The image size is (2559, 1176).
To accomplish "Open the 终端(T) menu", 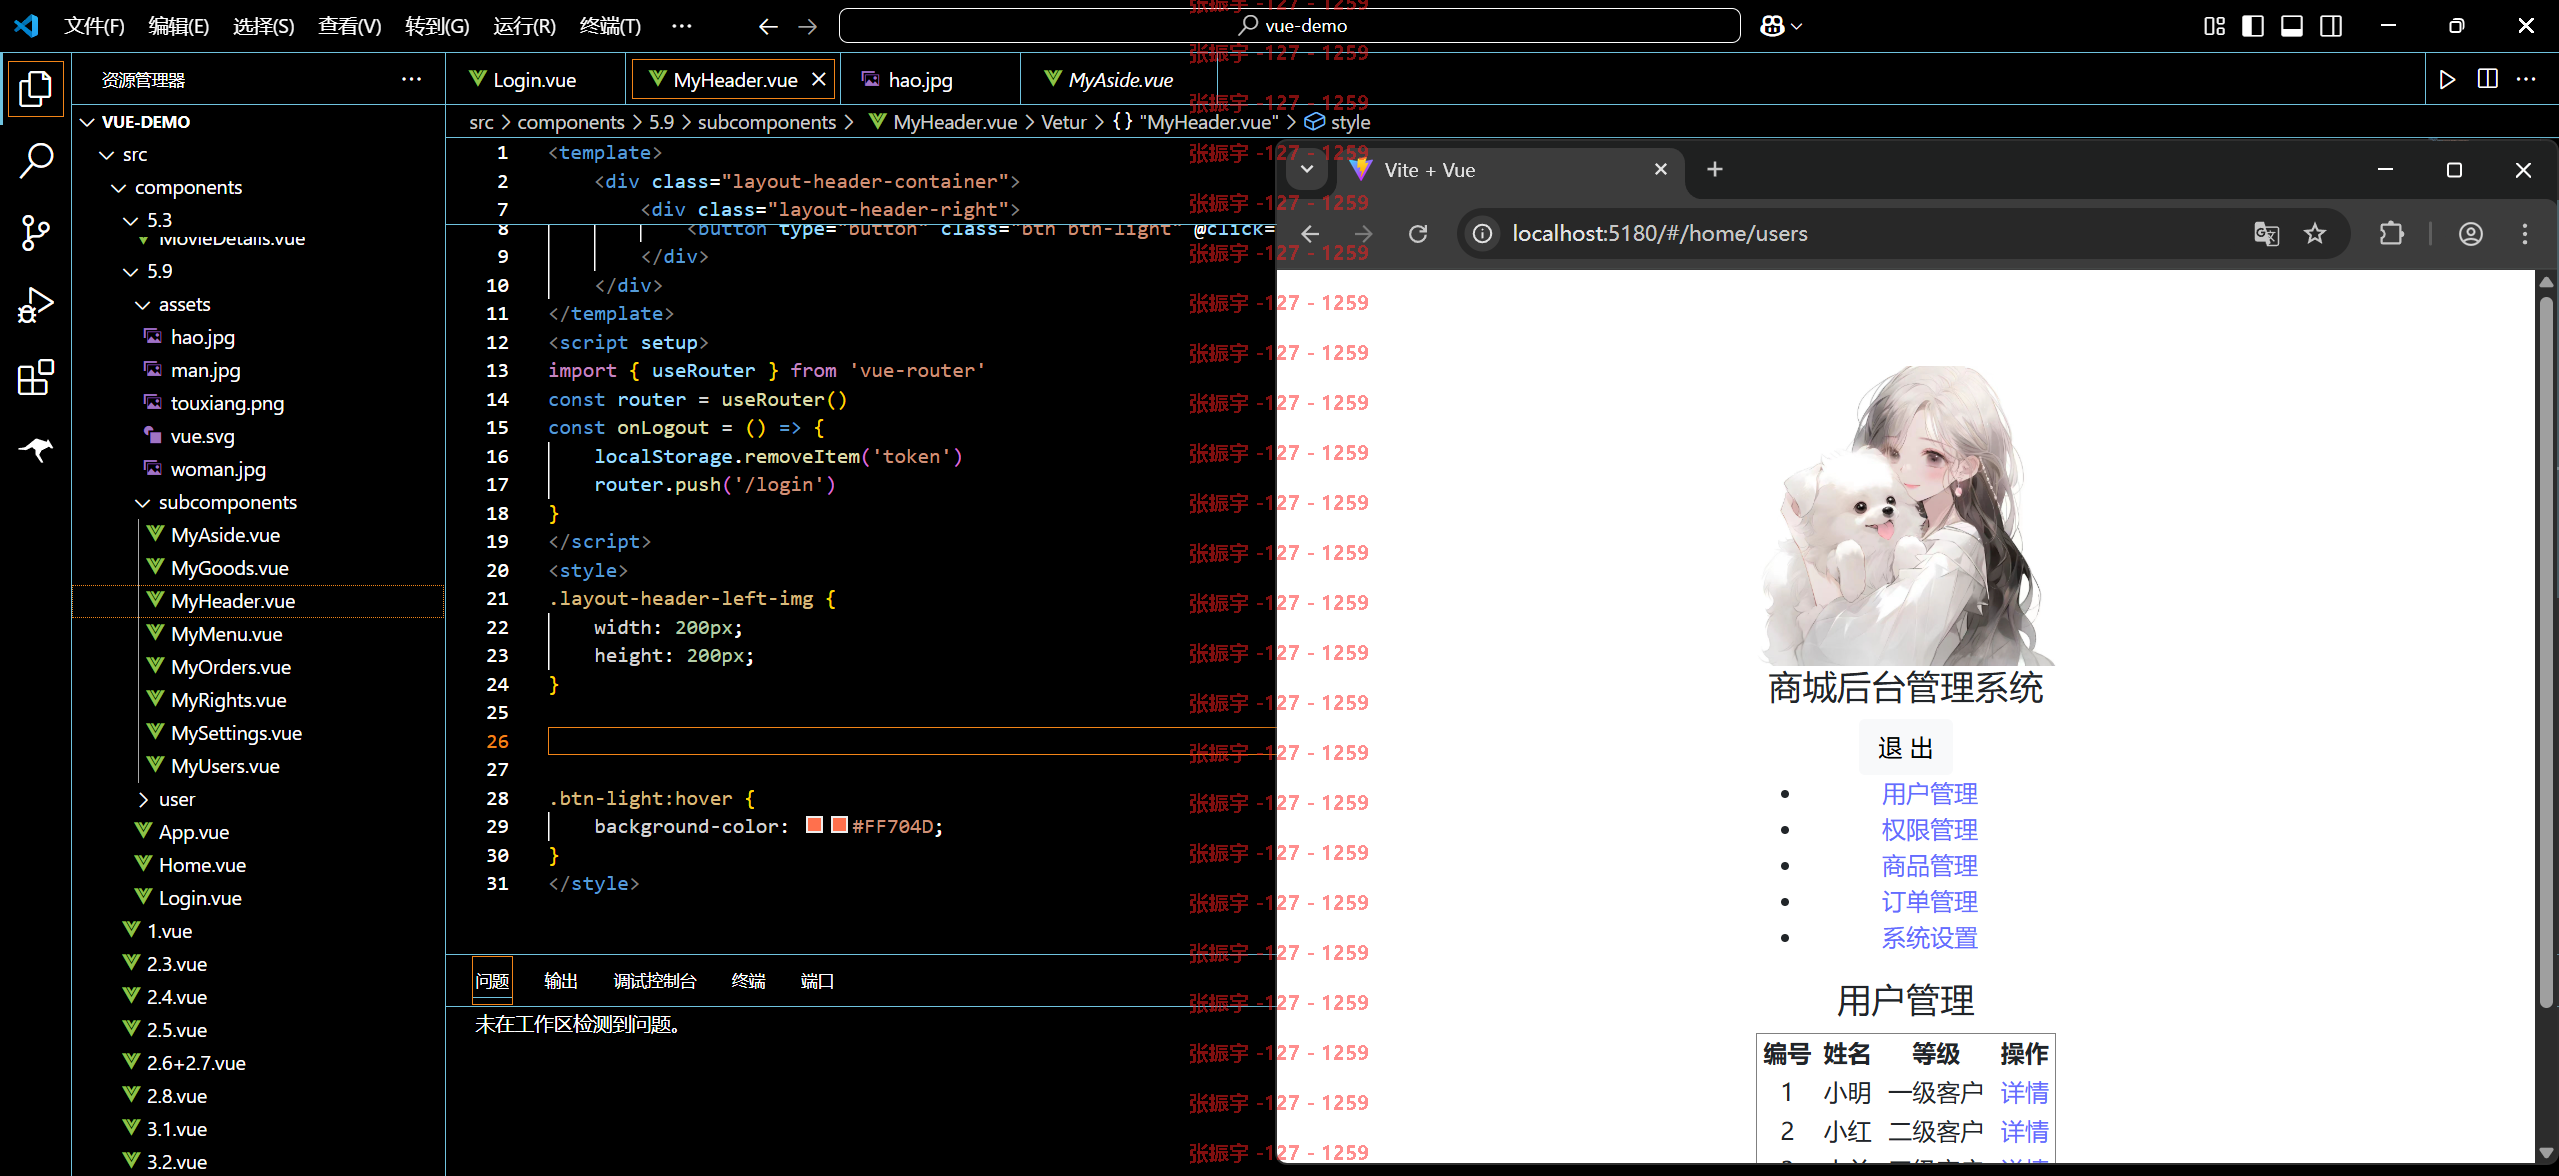I will point(611,26).
